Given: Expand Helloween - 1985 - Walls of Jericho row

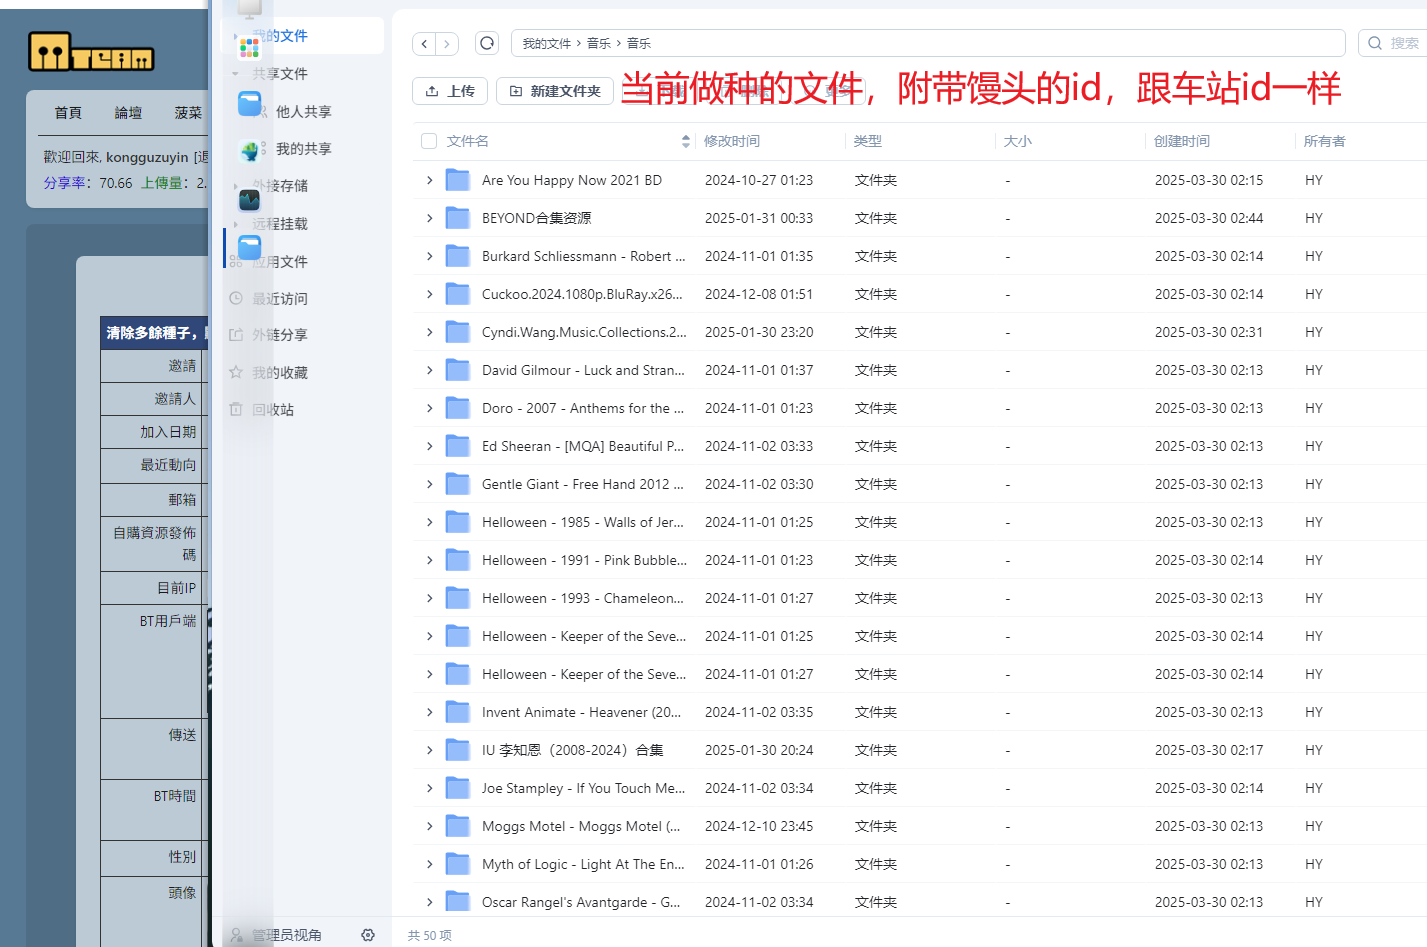Looking at the screenshot, I should click(429, 522).
